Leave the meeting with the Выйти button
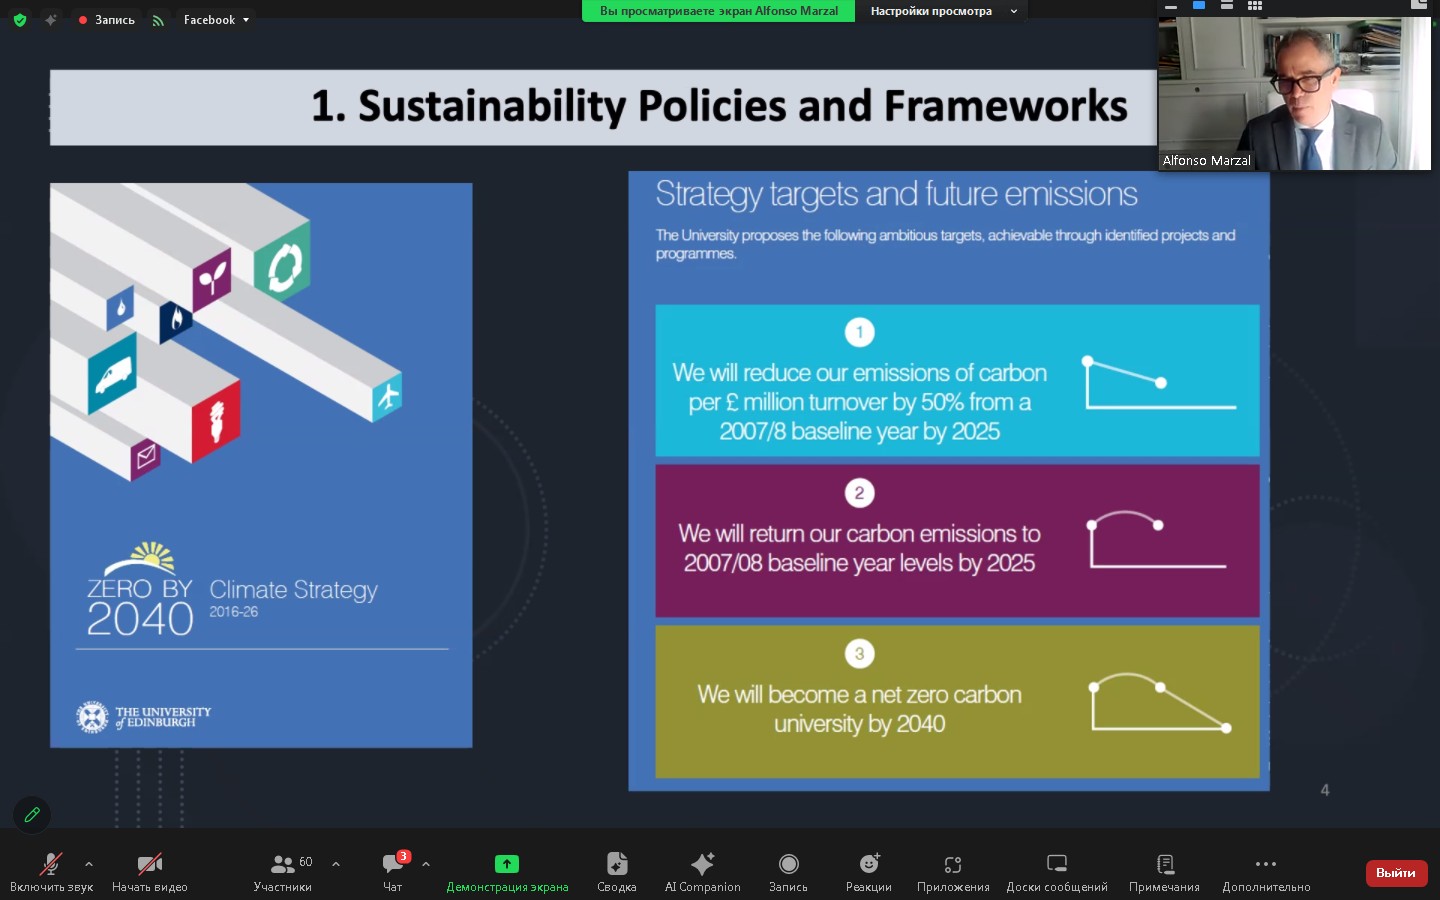 pos(1396,873)
